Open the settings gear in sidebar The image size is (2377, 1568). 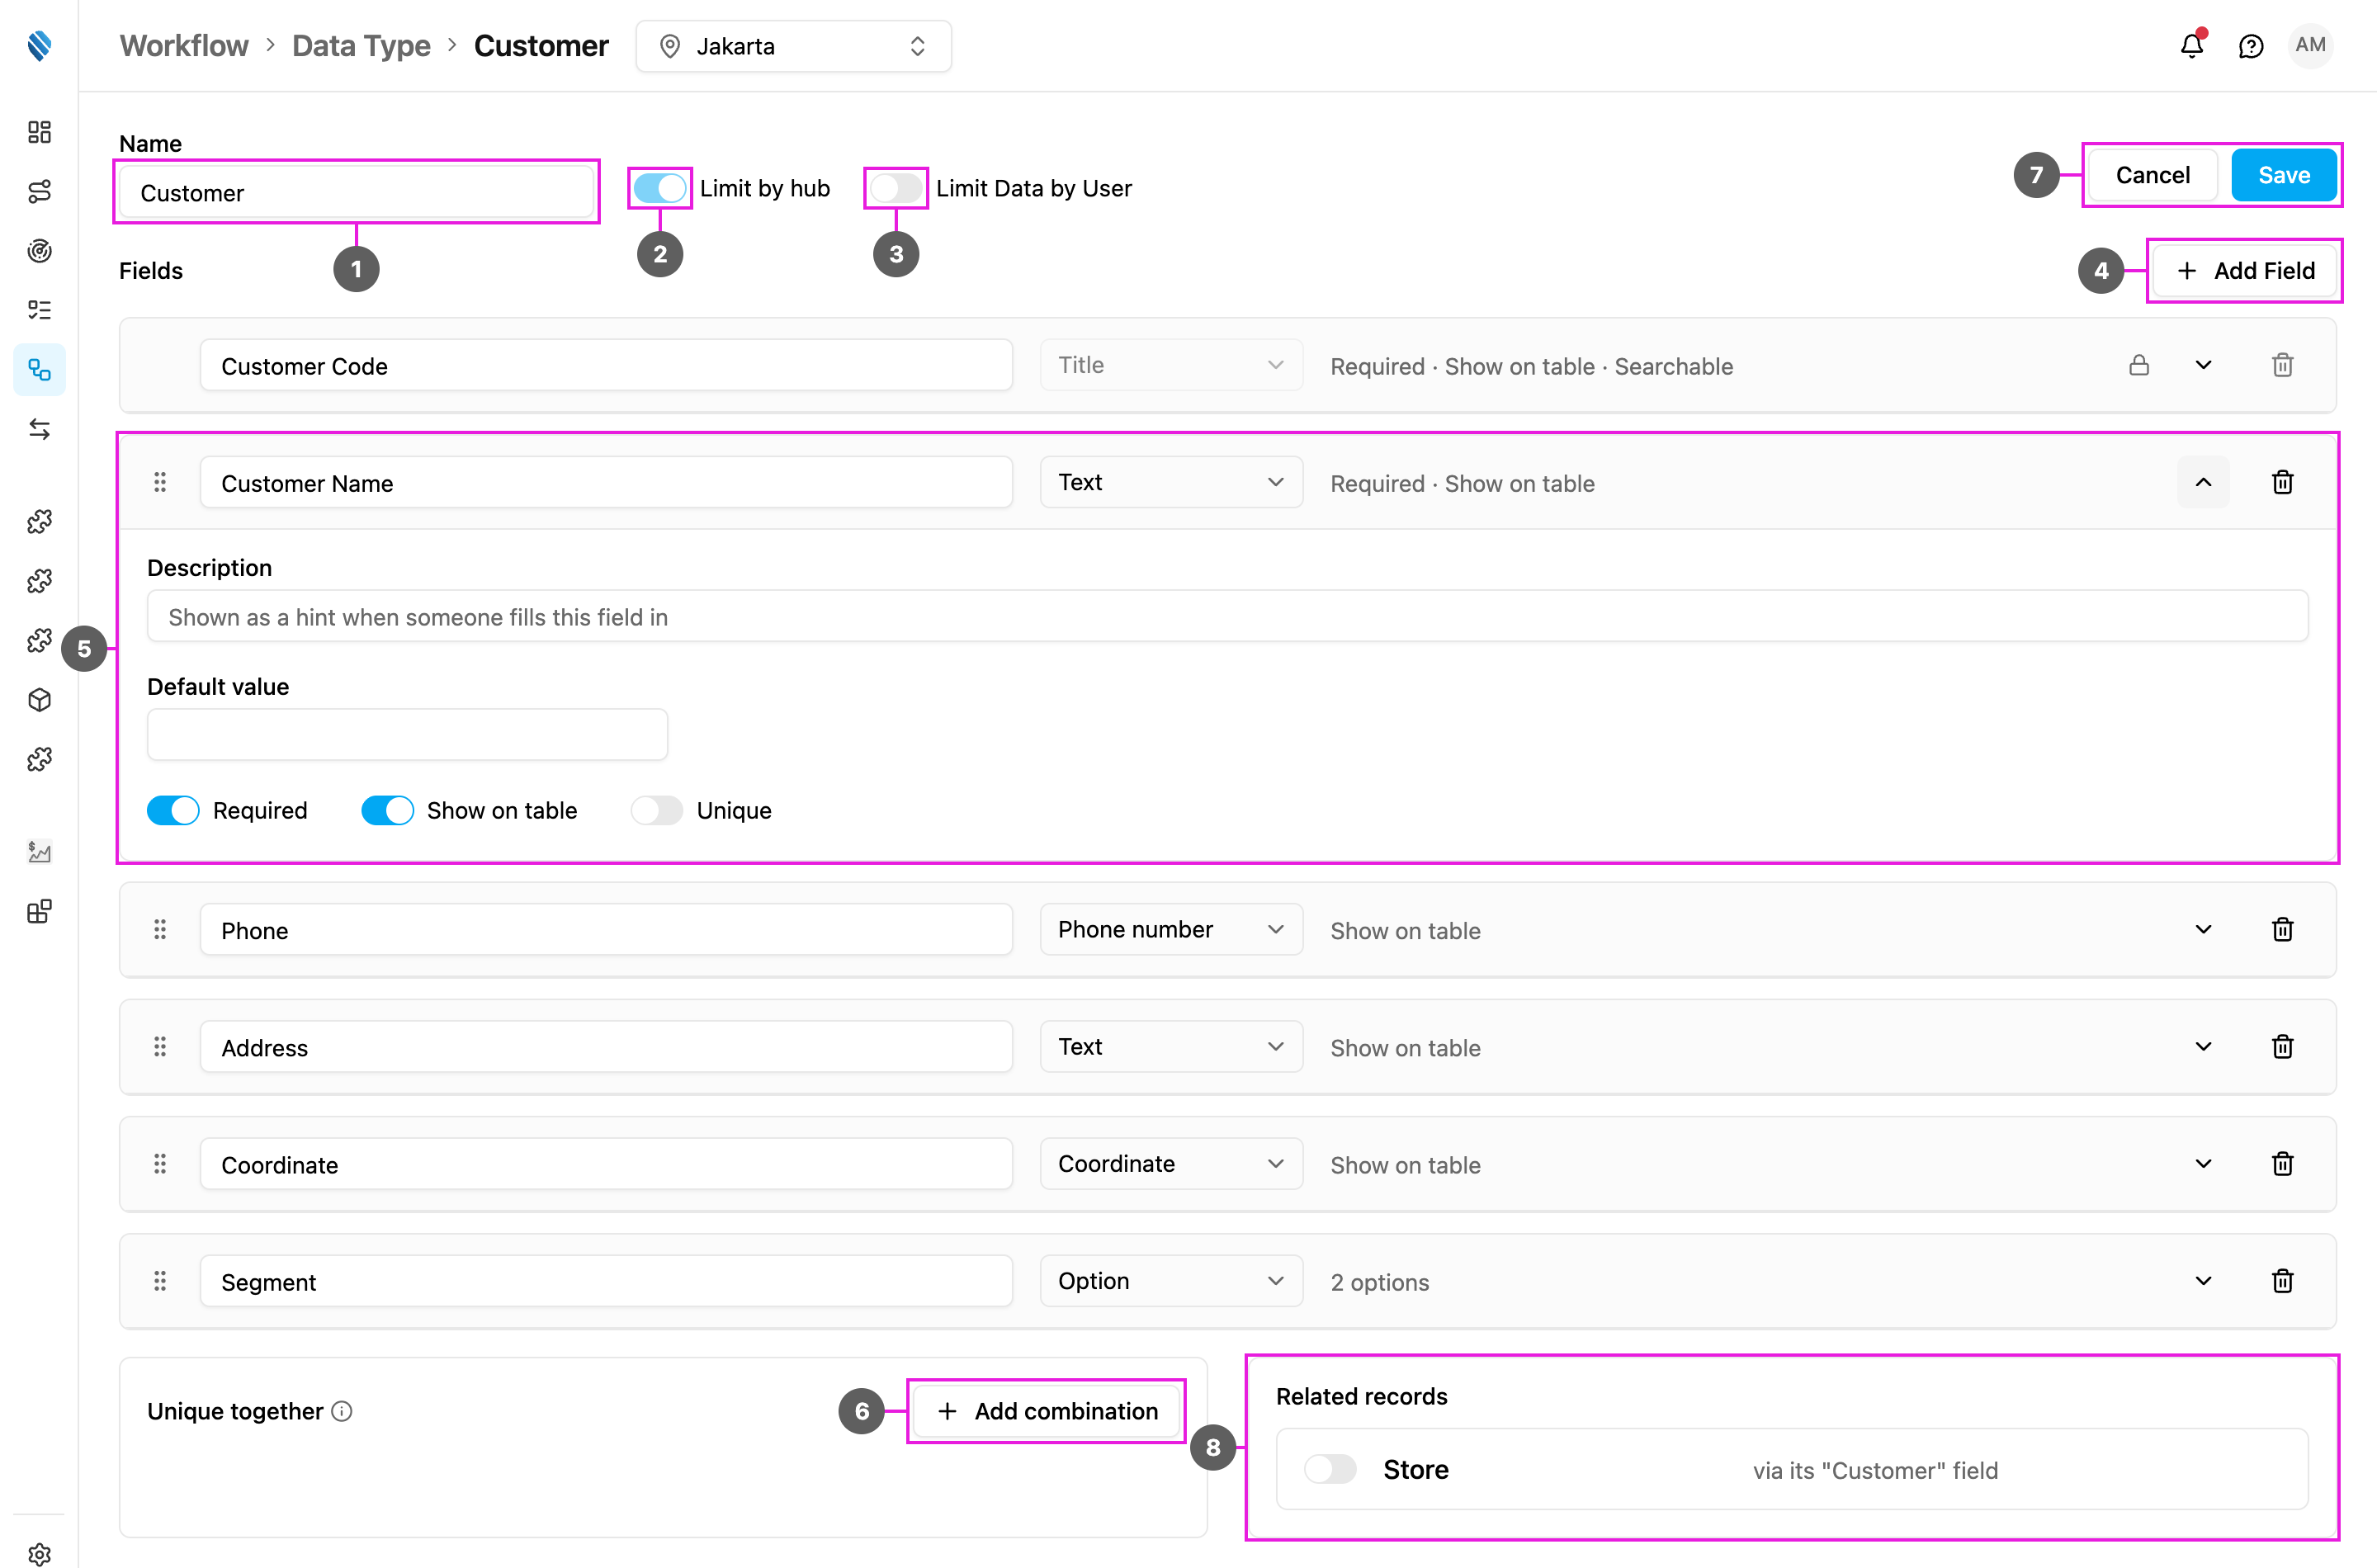(39, 1553)
